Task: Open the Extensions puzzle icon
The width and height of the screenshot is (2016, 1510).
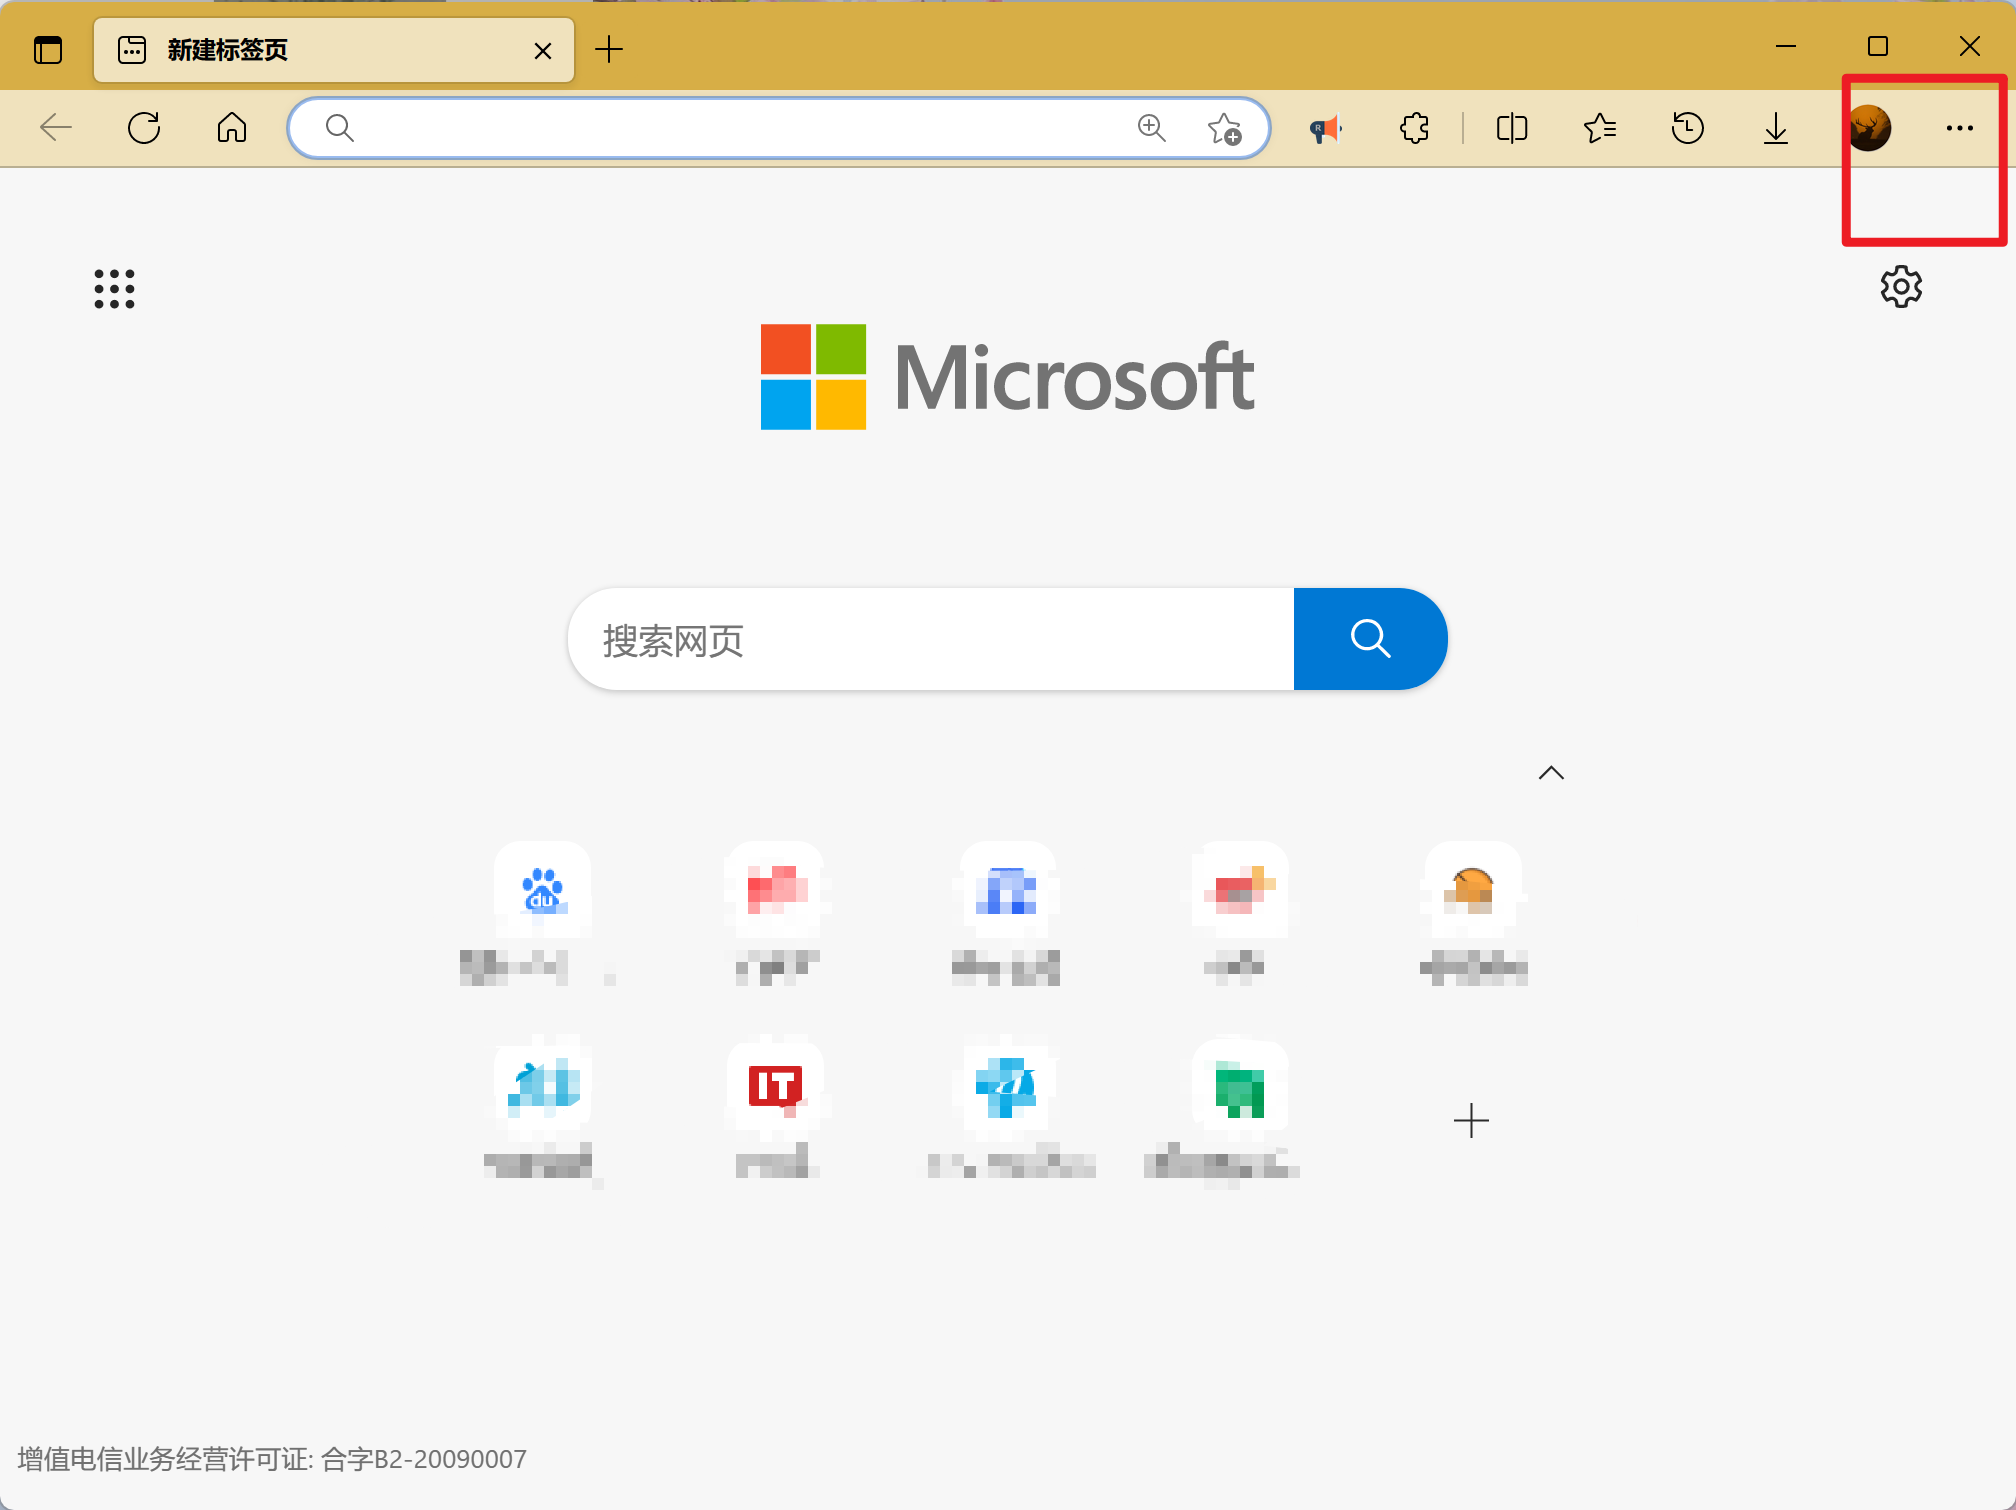Action: 1414,128
